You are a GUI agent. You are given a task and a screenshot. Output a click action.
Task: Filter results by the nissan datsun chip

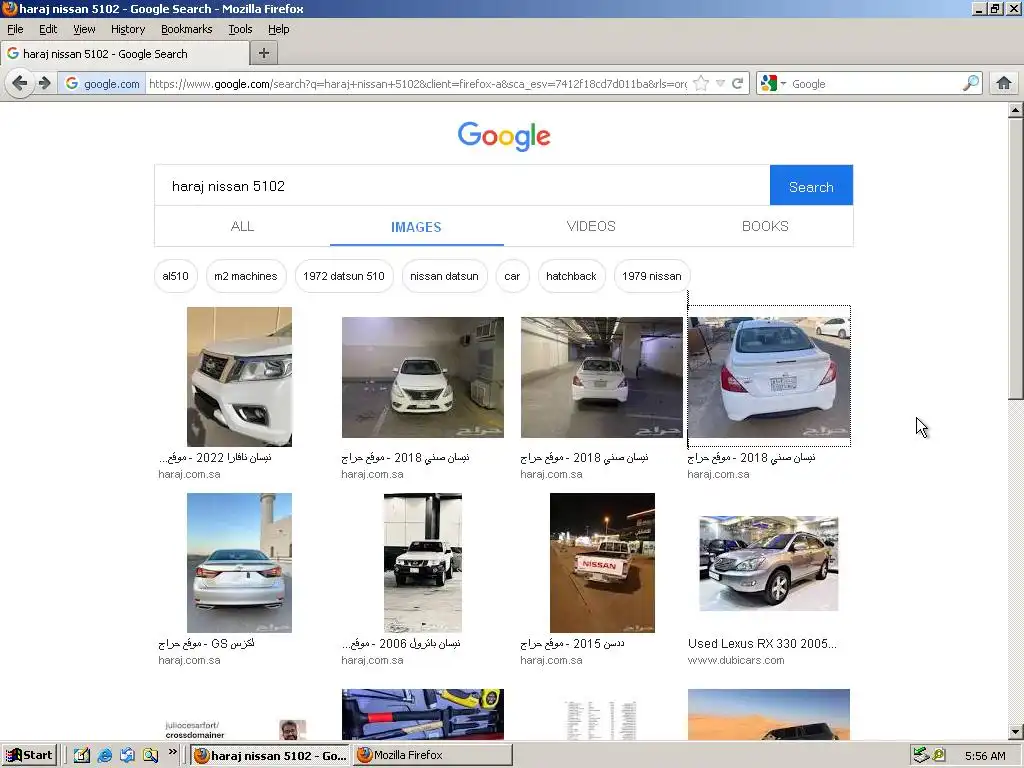(x=444, y=276)
